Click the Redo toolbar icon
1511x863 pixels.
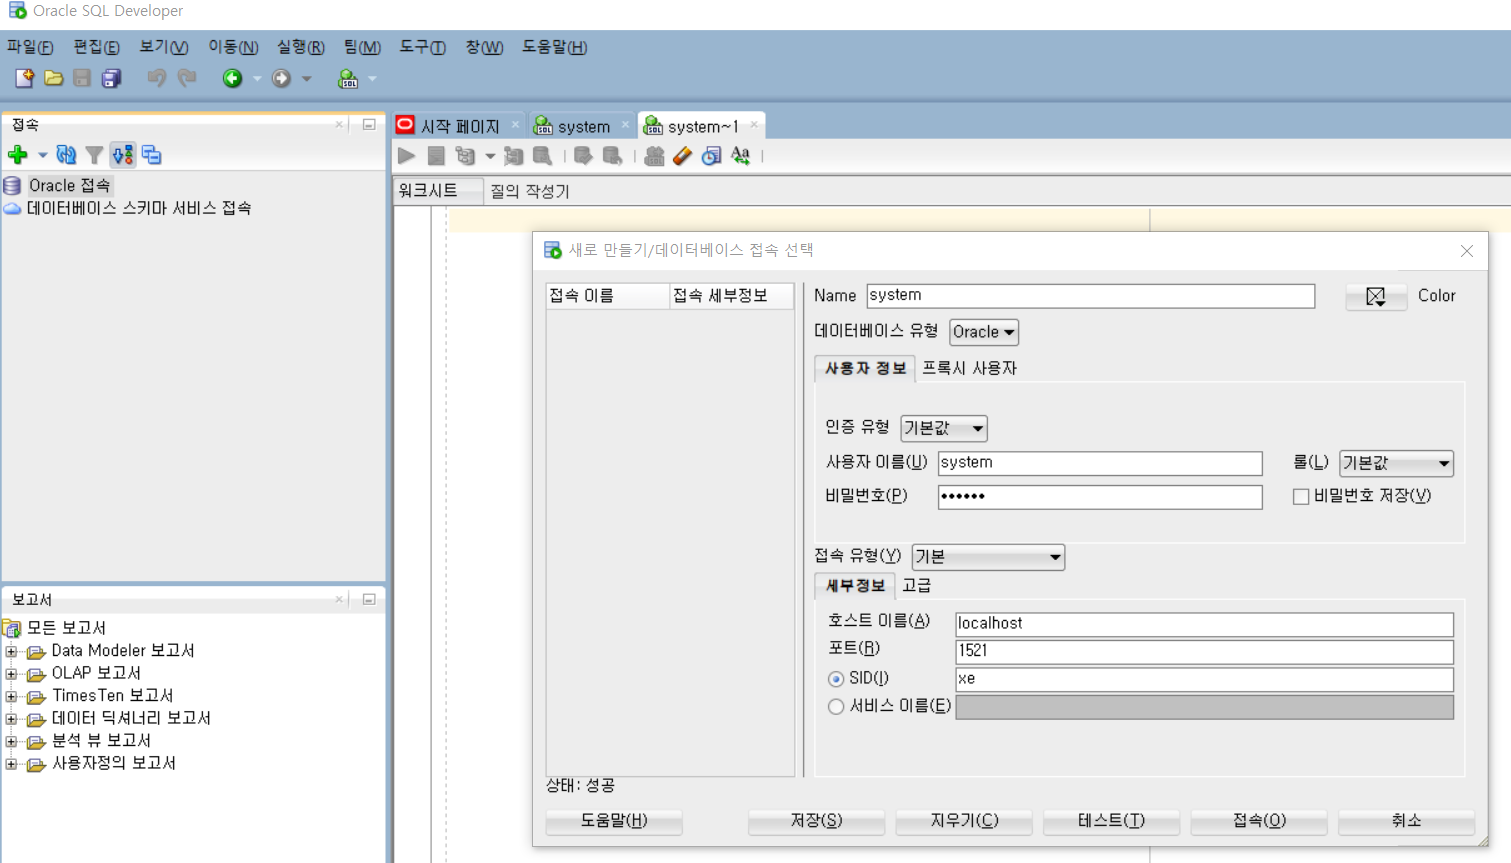[x=187, y=78]
